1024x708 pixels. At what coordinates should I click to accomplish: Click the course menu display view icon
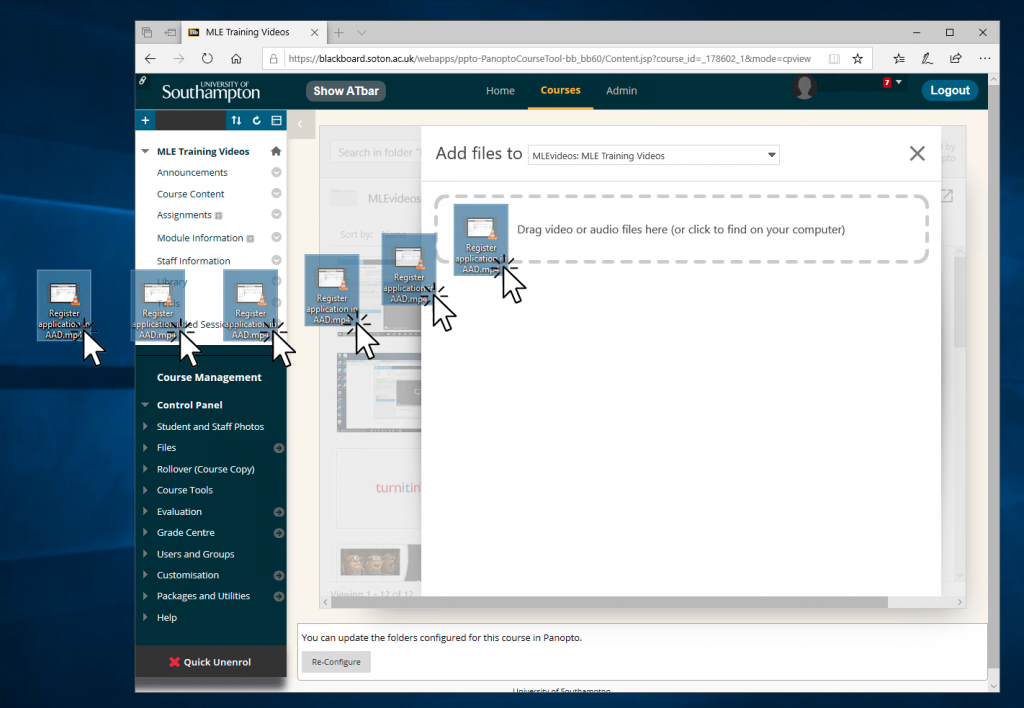tap(276, 120)
